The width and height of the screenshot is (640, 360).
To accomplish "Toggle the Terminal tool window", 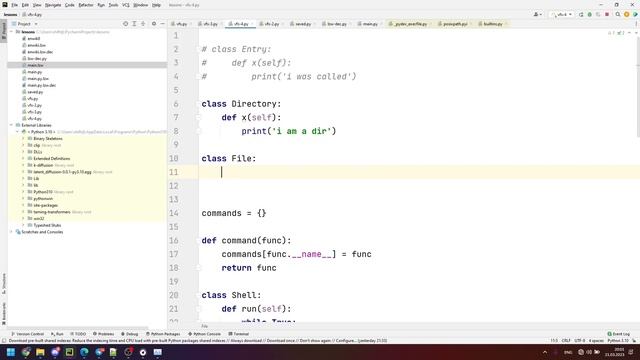I will (238, 334).
